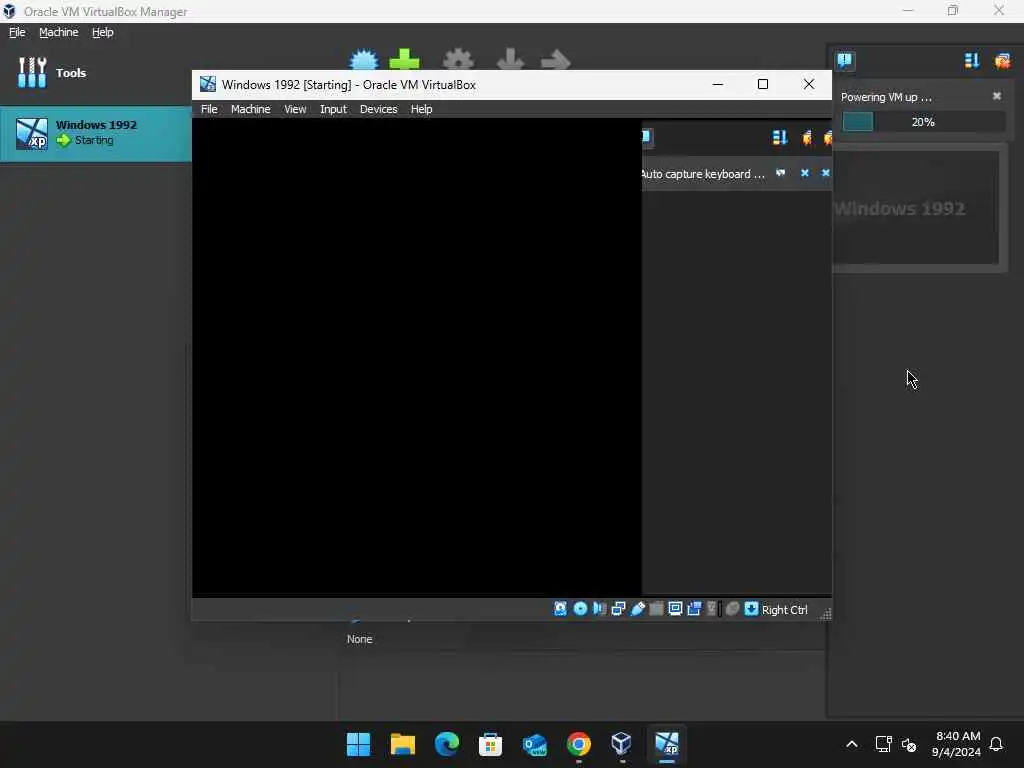Open the Machine menu in the Windows 1992 VM window

coord(251,109)
